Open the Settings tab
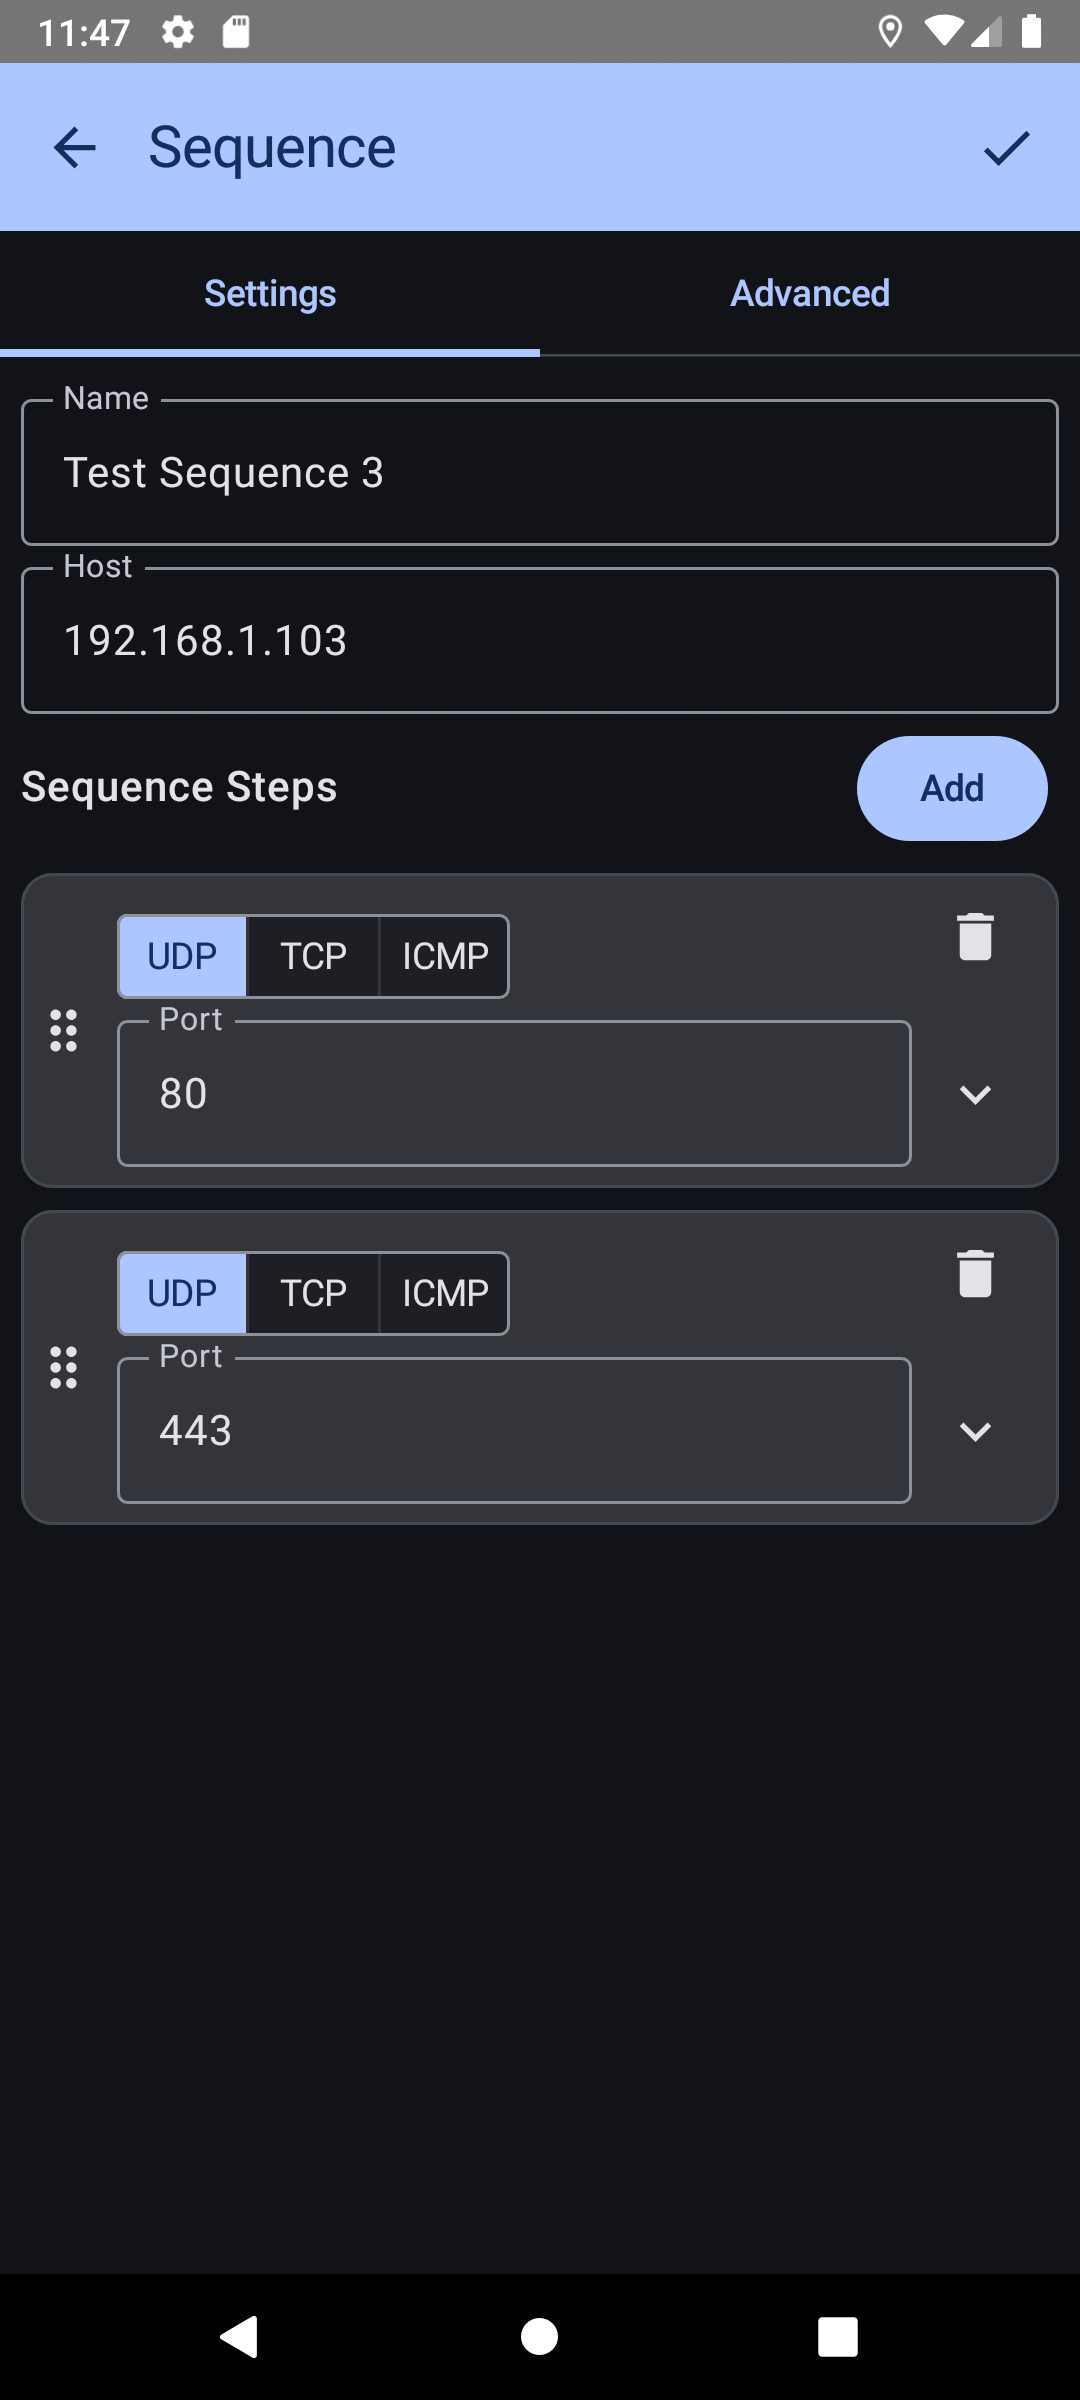 270,294
